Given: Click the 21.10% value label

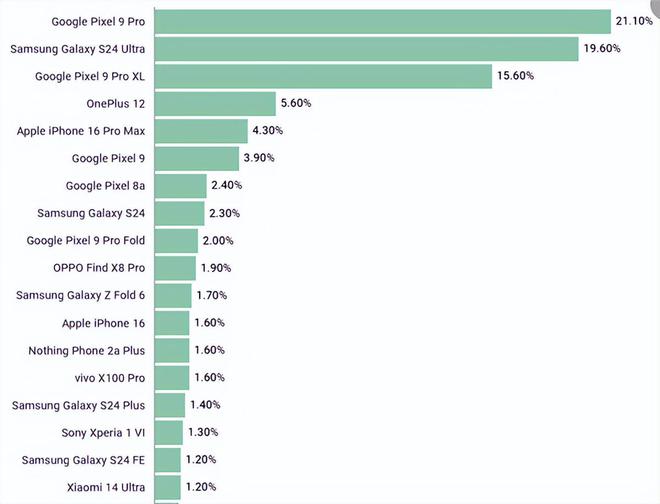Looking at the screenshot, I should [634, 21].
